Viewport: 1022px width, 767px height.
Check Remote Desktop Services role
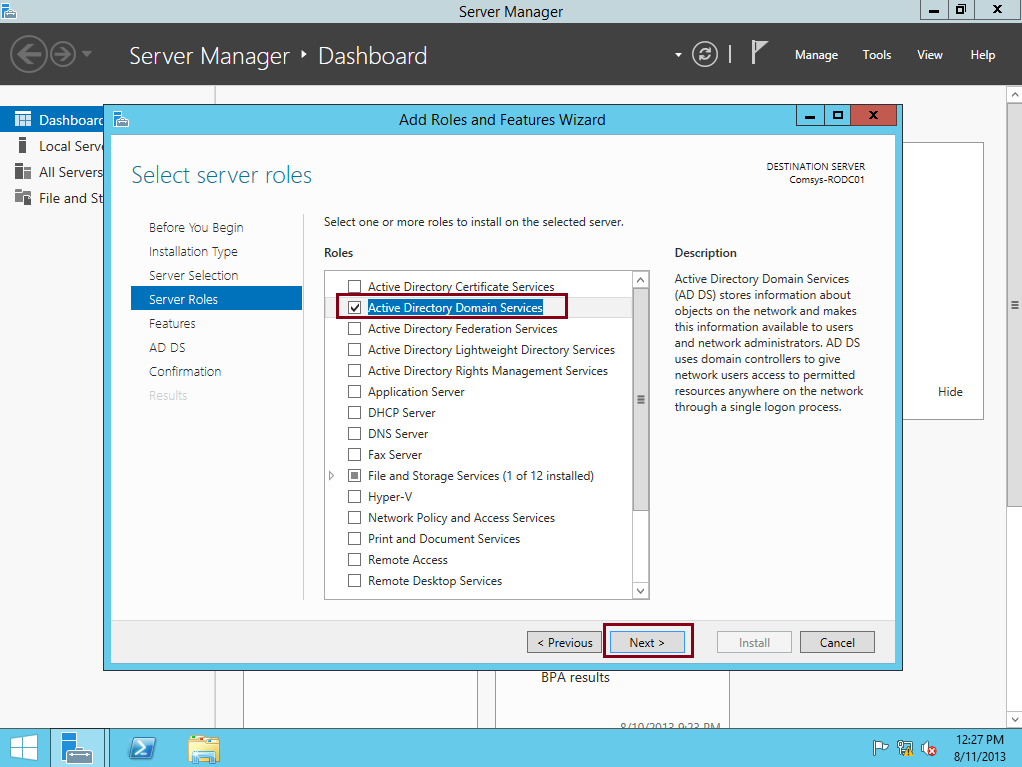coord(355,581)
